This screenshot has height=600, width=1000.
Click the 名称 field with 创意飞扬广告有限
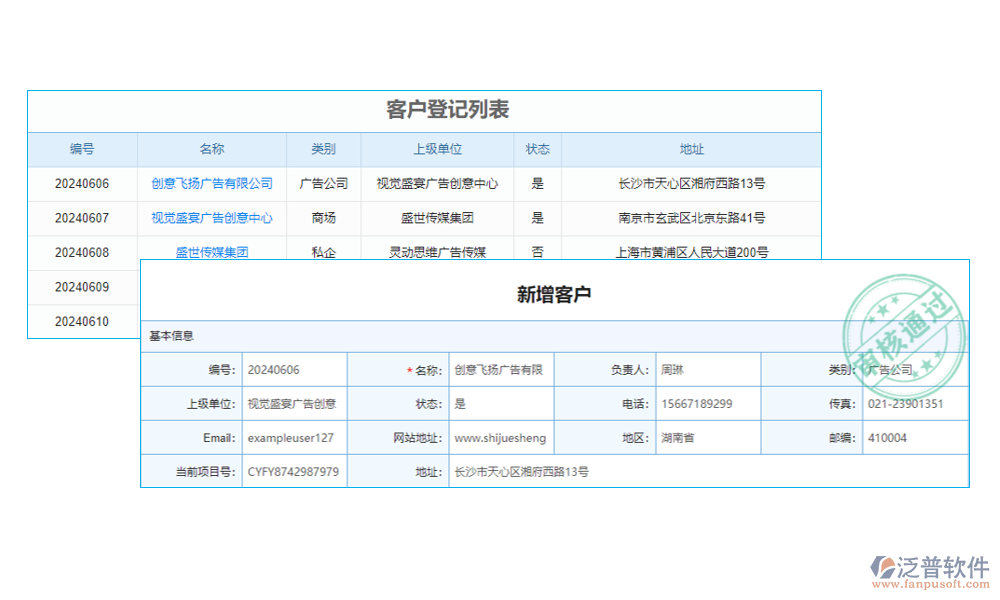500,369
